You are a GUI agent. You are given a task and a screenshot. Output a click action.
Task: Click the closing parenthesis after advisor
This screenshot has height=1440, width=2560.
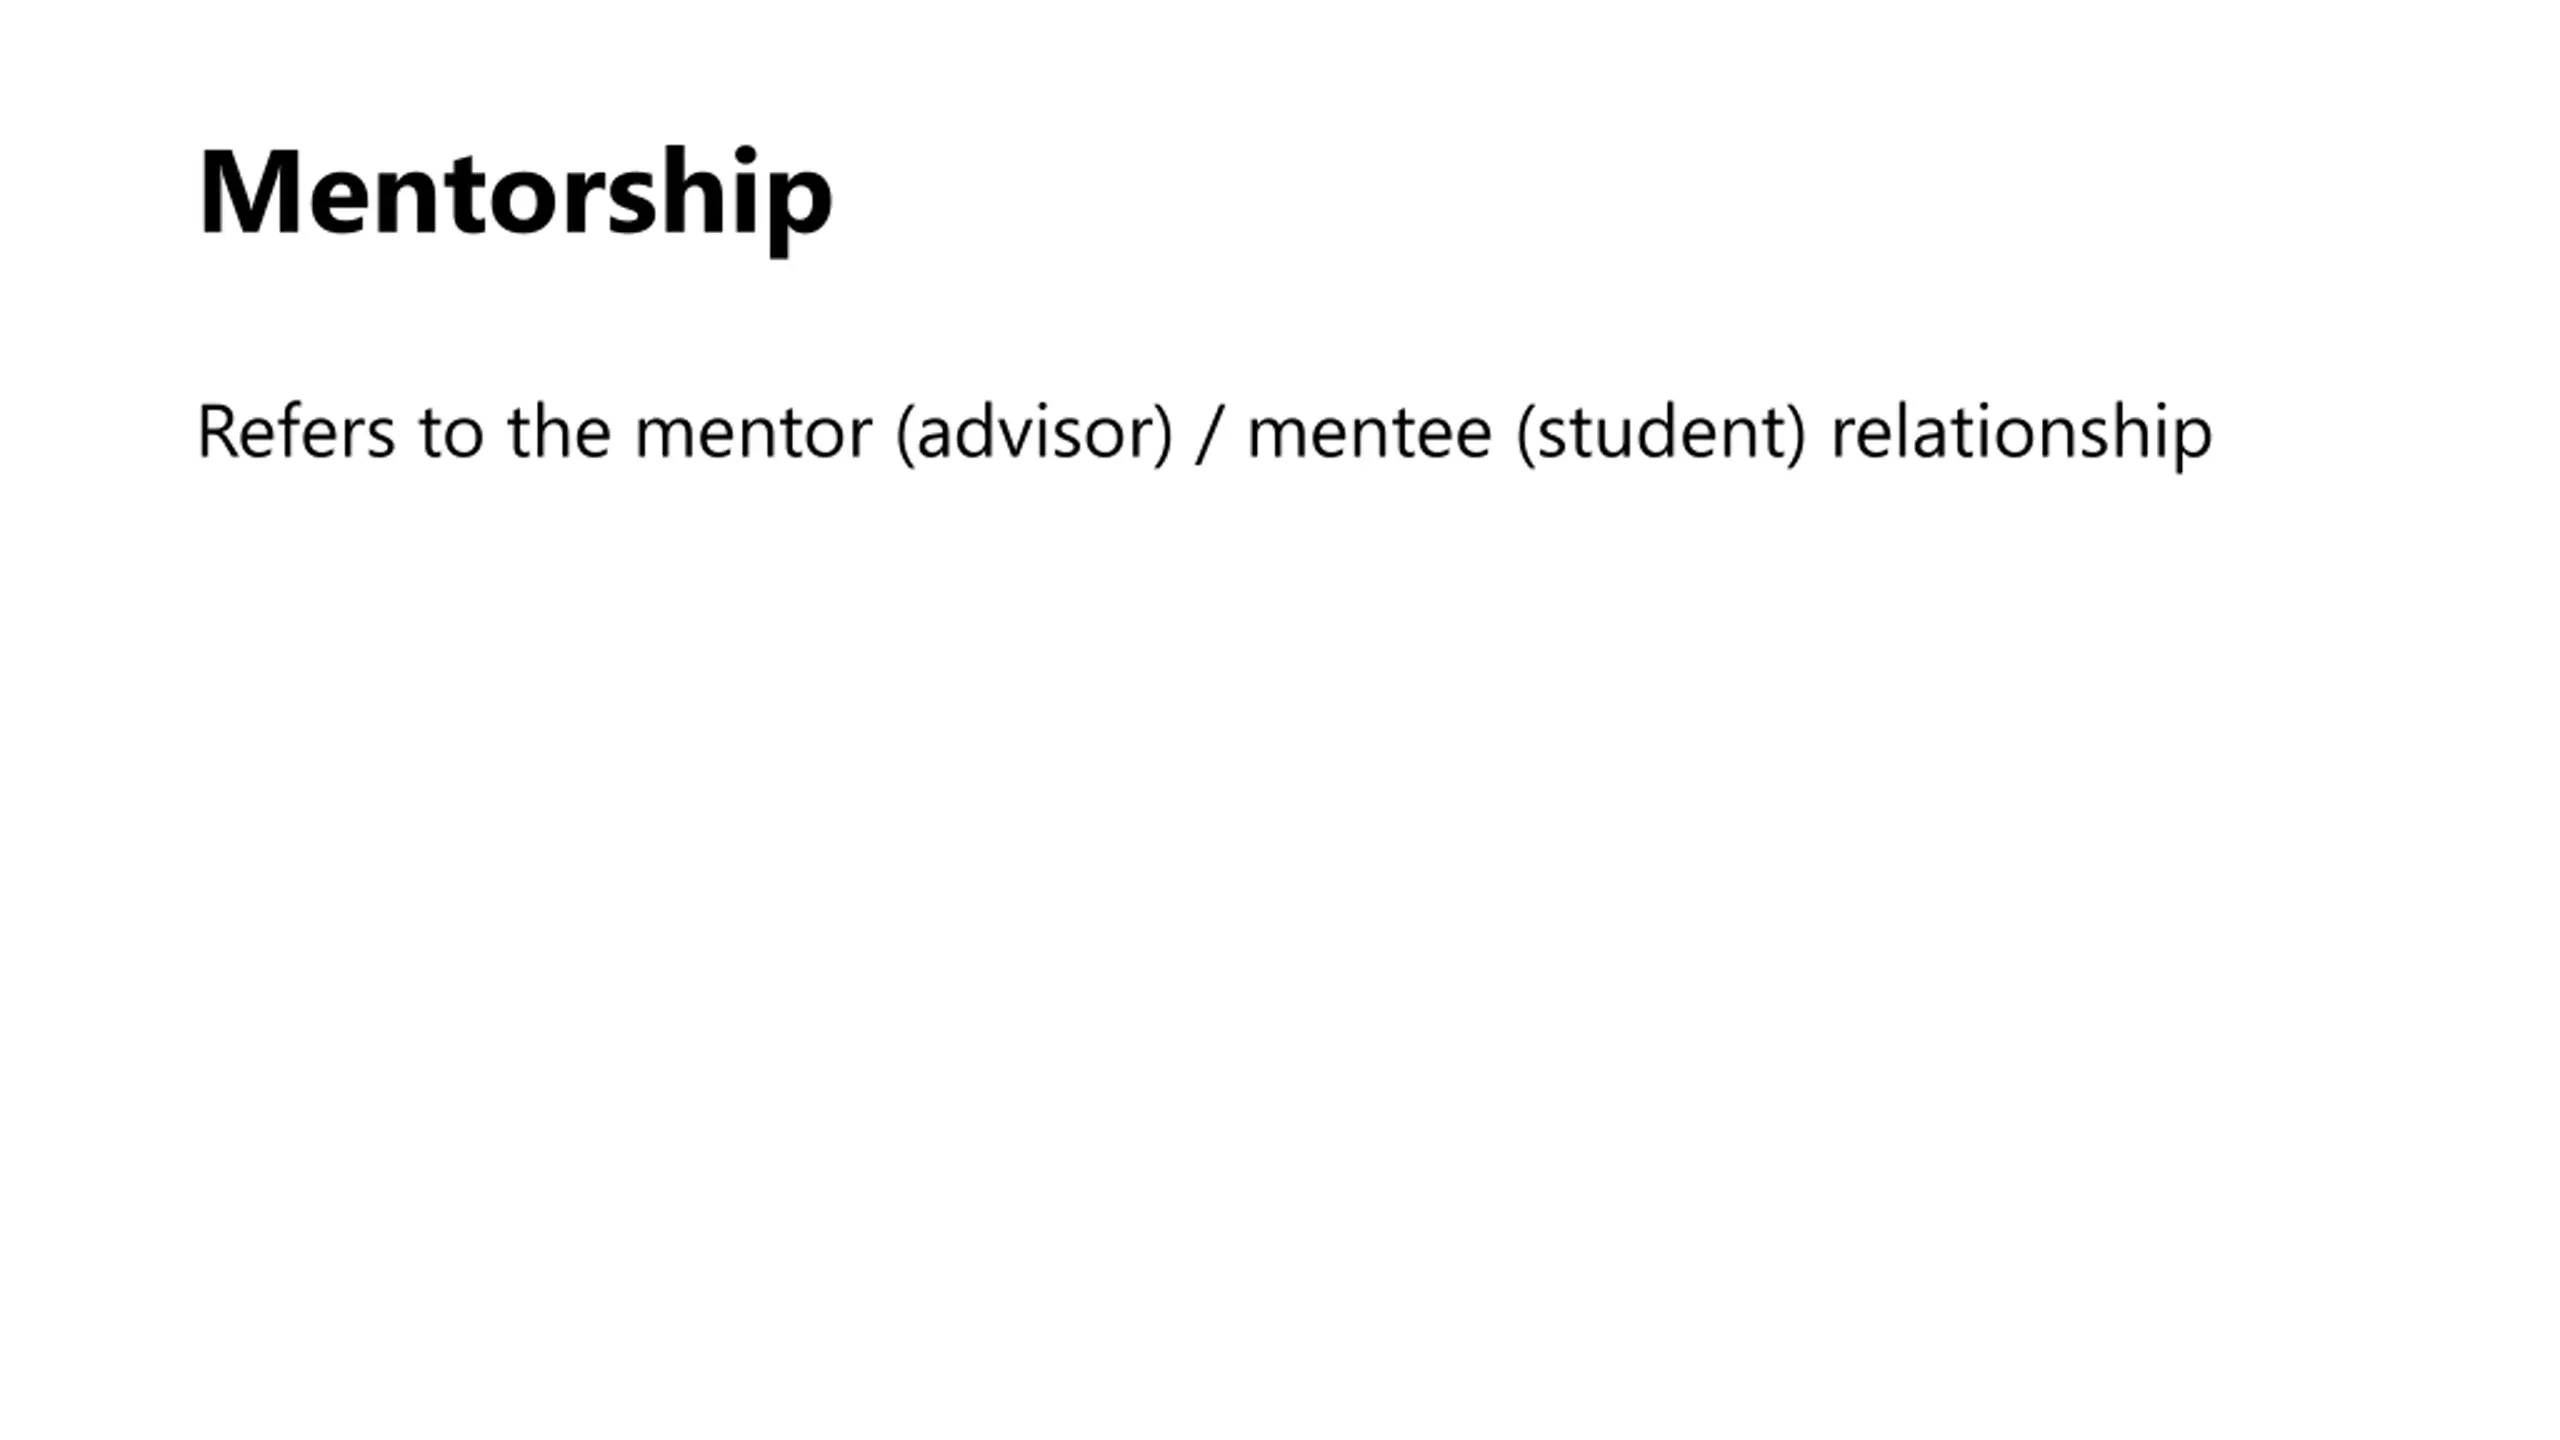pos(1162,434)
